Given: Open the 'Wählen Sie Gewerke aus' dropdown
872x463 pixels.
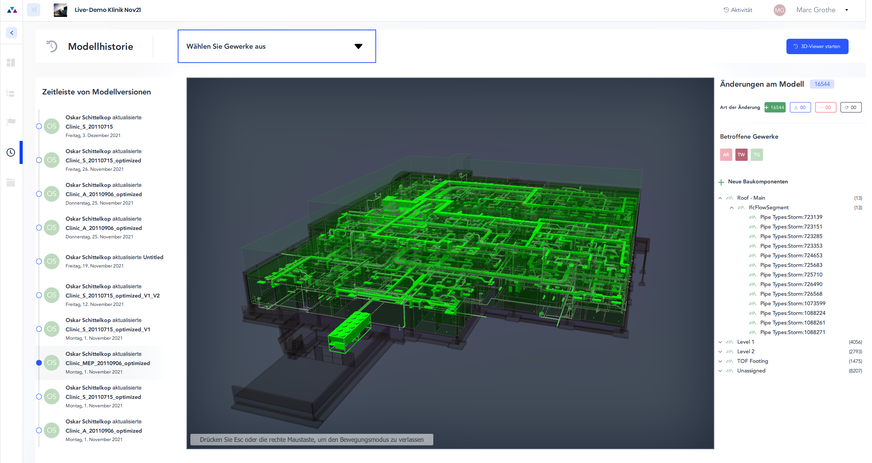Looking at the screenshot, I should pyautogui.click(x=277, y=46).
